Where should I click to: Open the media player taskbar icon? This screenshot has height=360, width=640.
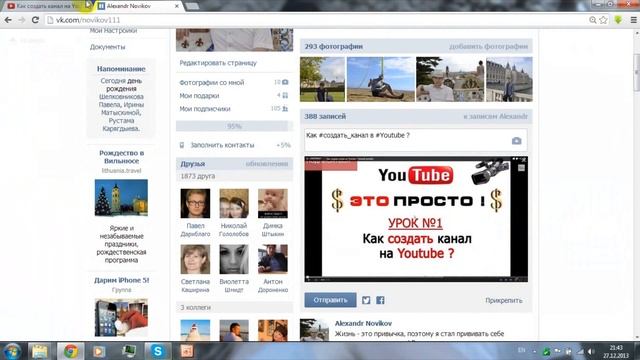[x=98, y=351]
